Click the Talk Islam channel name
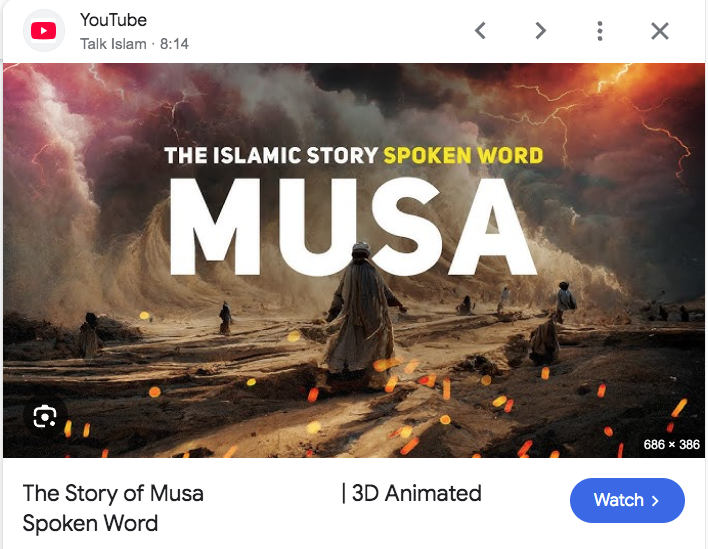Screen dimensions: 708x549 (113, 44)
